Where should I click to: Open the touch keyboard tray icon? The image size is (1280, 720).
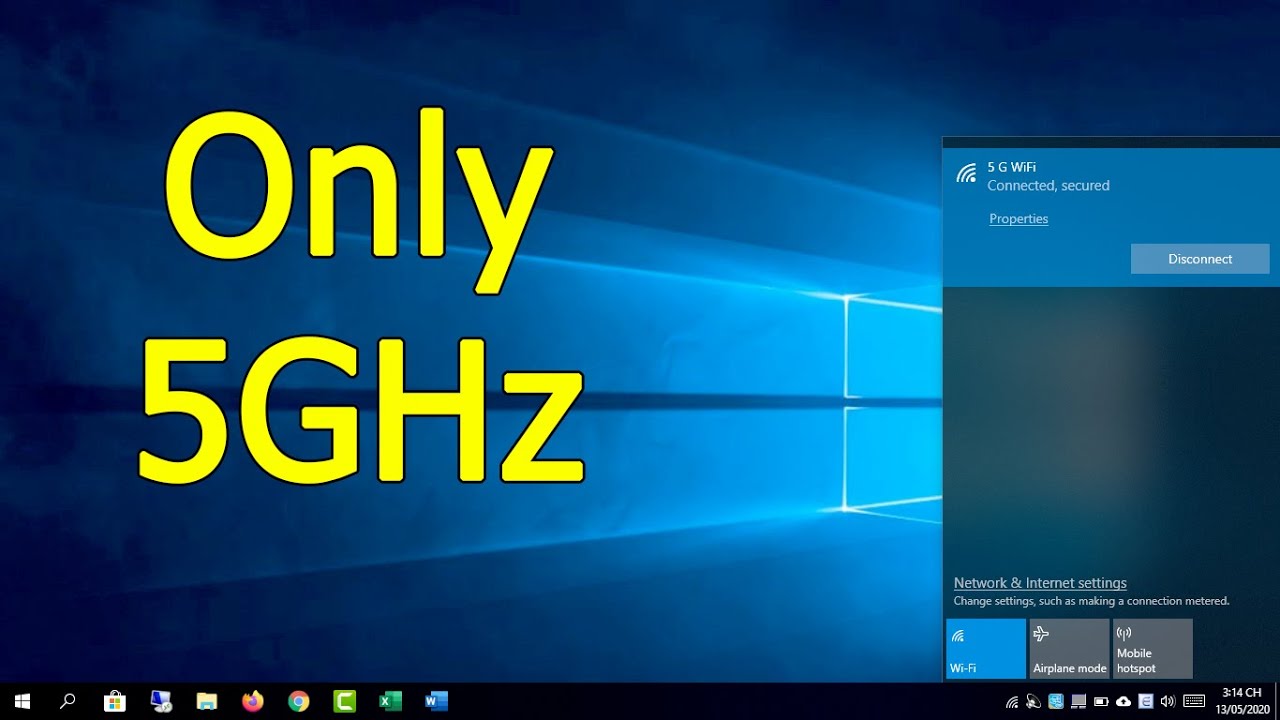[1194, 701]
